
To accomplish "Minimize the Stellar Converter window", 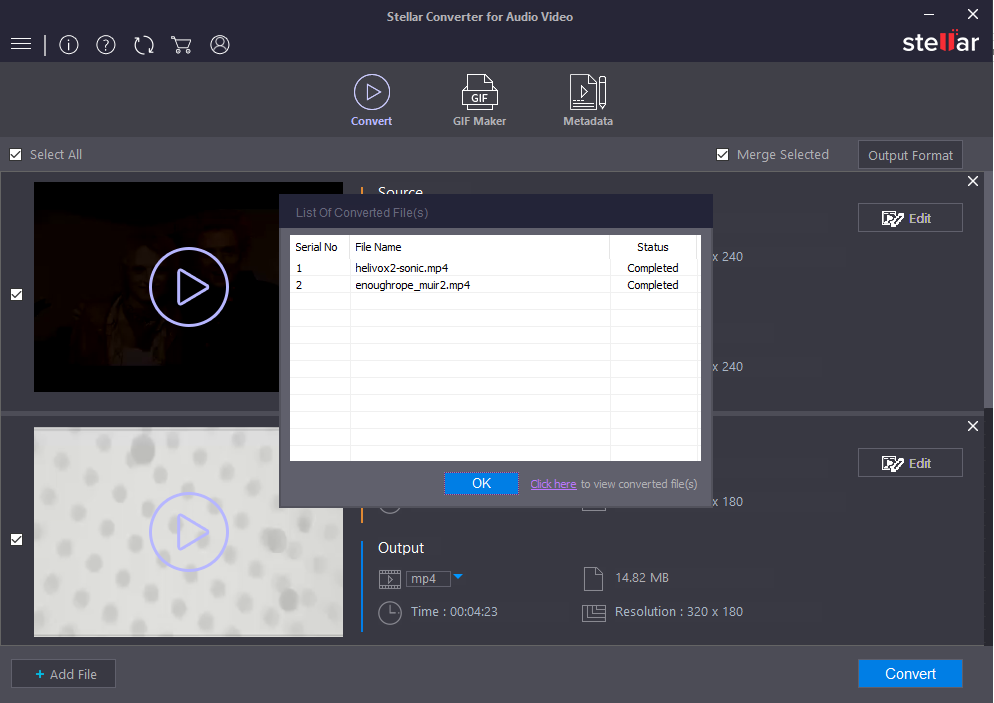I will pos(929,14).
